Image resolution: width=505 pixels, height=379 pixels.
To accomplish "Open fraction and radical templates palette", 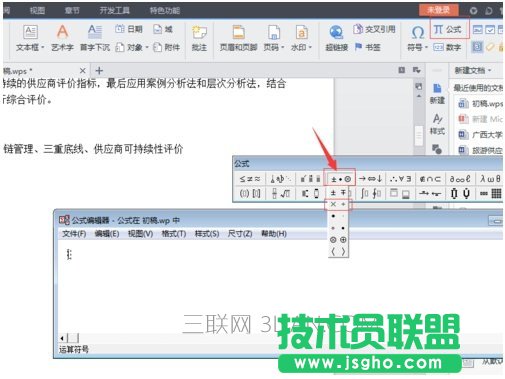I will (280, 193).
